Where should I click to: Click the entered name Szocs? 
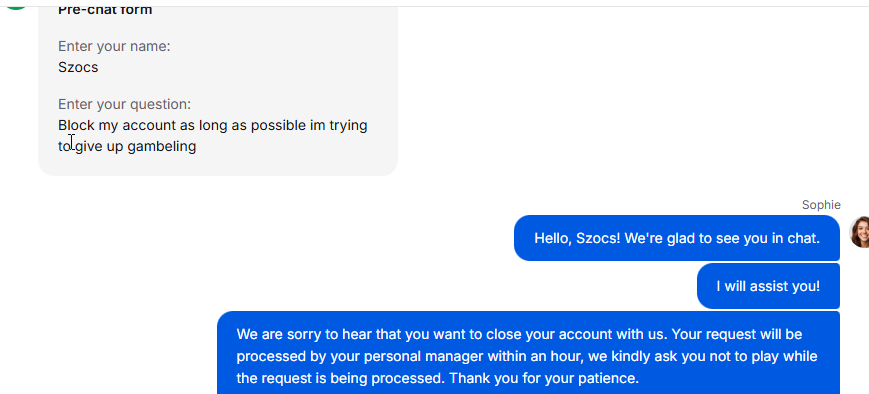(x=78, y=68)
